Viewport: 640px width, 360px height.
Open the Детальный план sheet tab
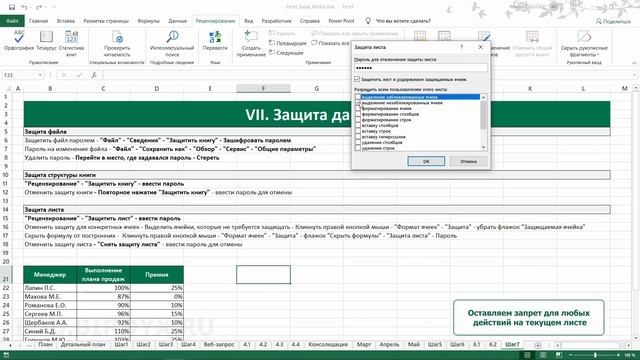83,344
